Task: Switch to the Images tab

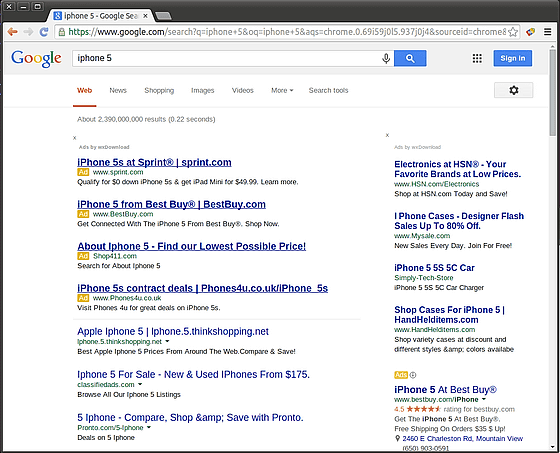Action: (202, 90)
